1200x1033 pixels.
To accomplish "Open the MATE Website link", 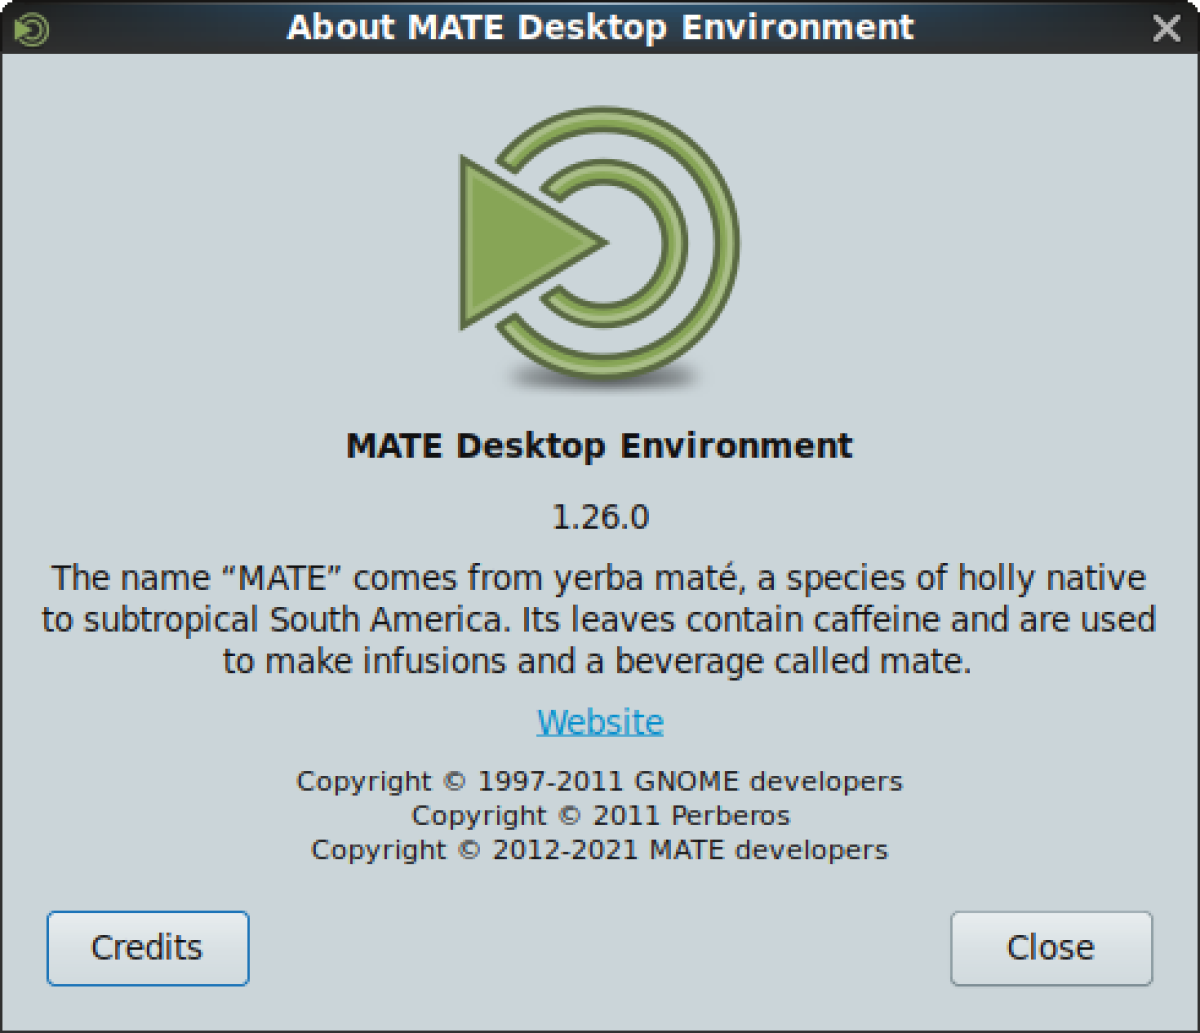I will coord(600,721).
